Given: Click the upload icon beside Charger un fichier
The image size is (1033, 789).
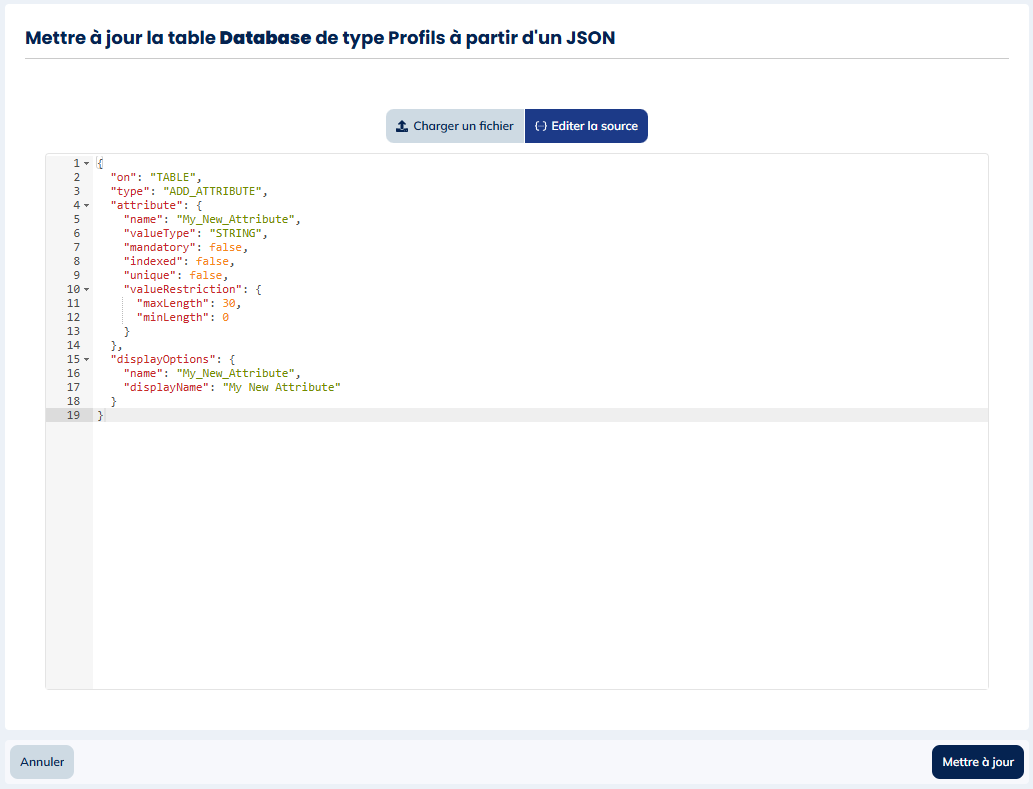Looking at the screenshot, I should 402,126.
